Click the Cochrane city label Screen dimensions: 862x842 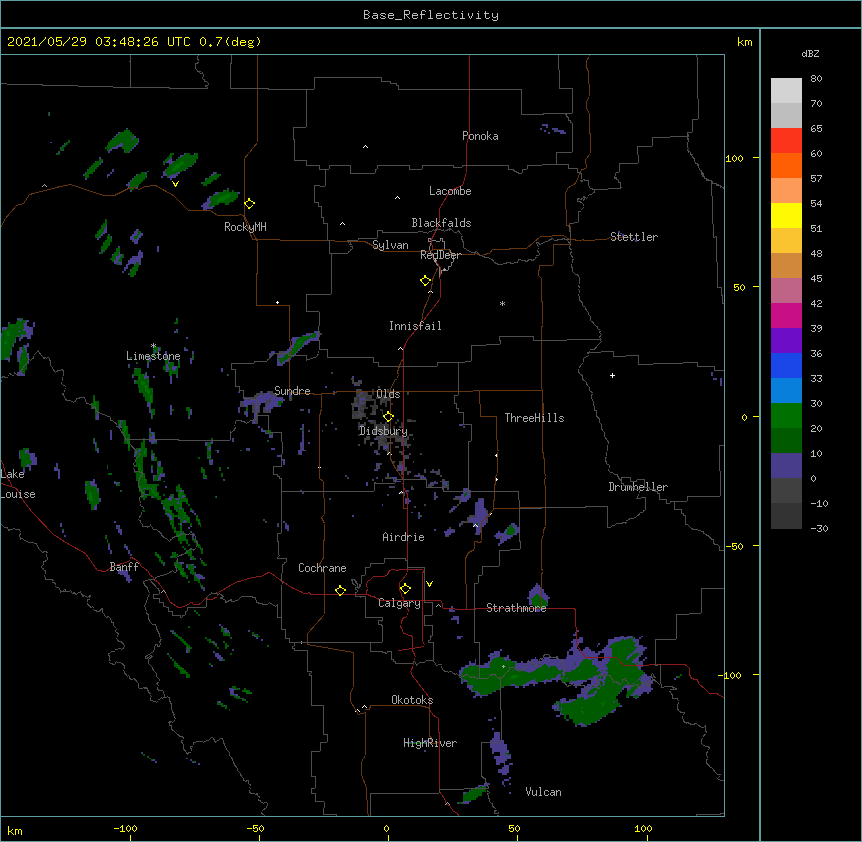point(322,568)
